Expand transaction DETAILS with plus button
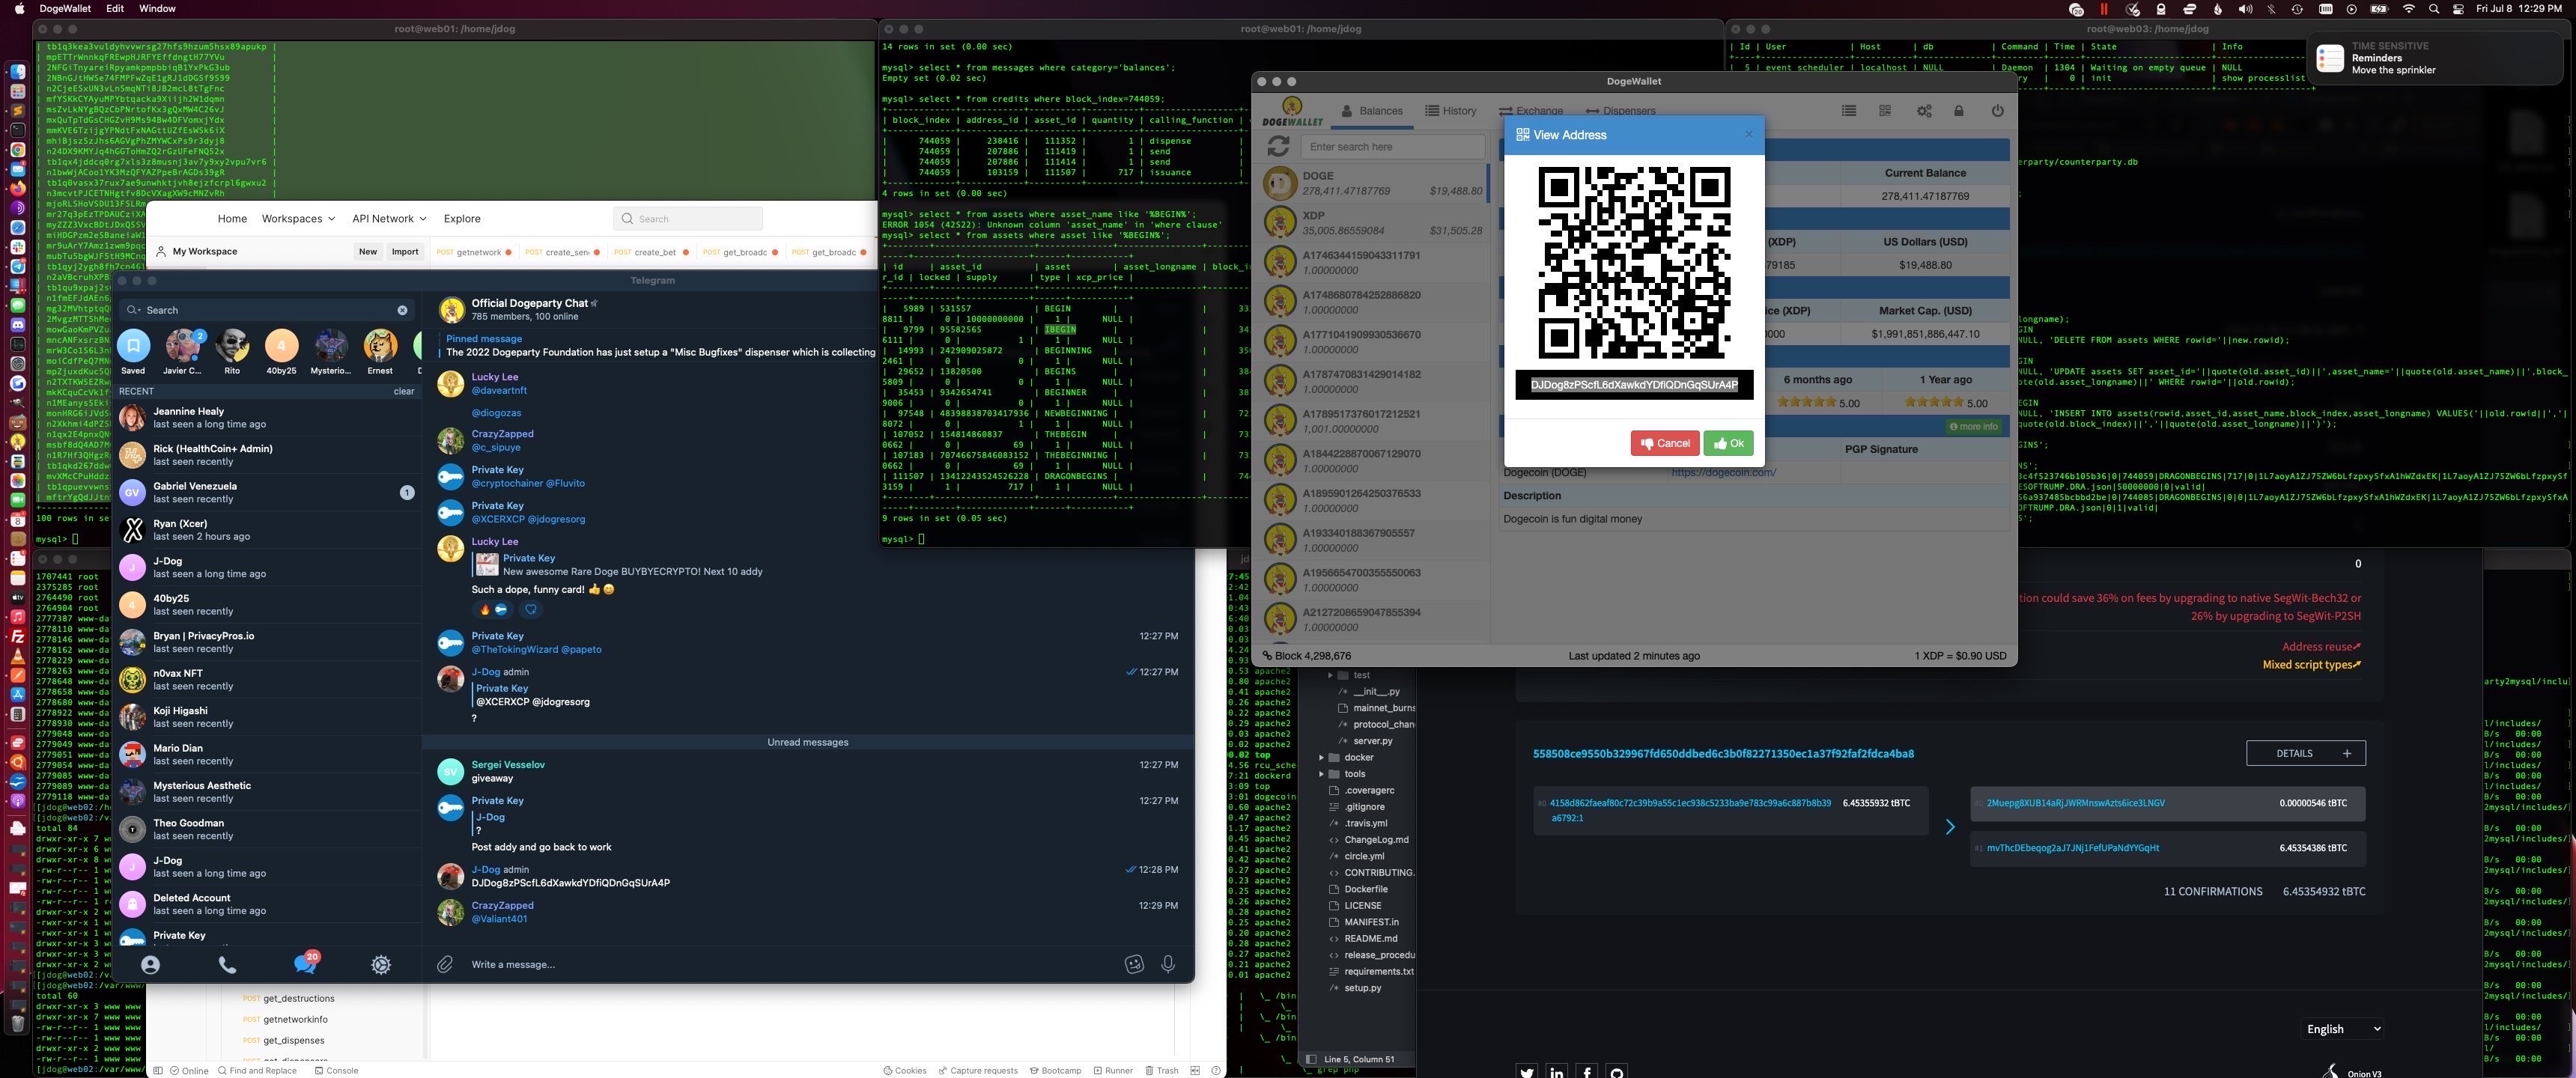 click(2305, 753)
